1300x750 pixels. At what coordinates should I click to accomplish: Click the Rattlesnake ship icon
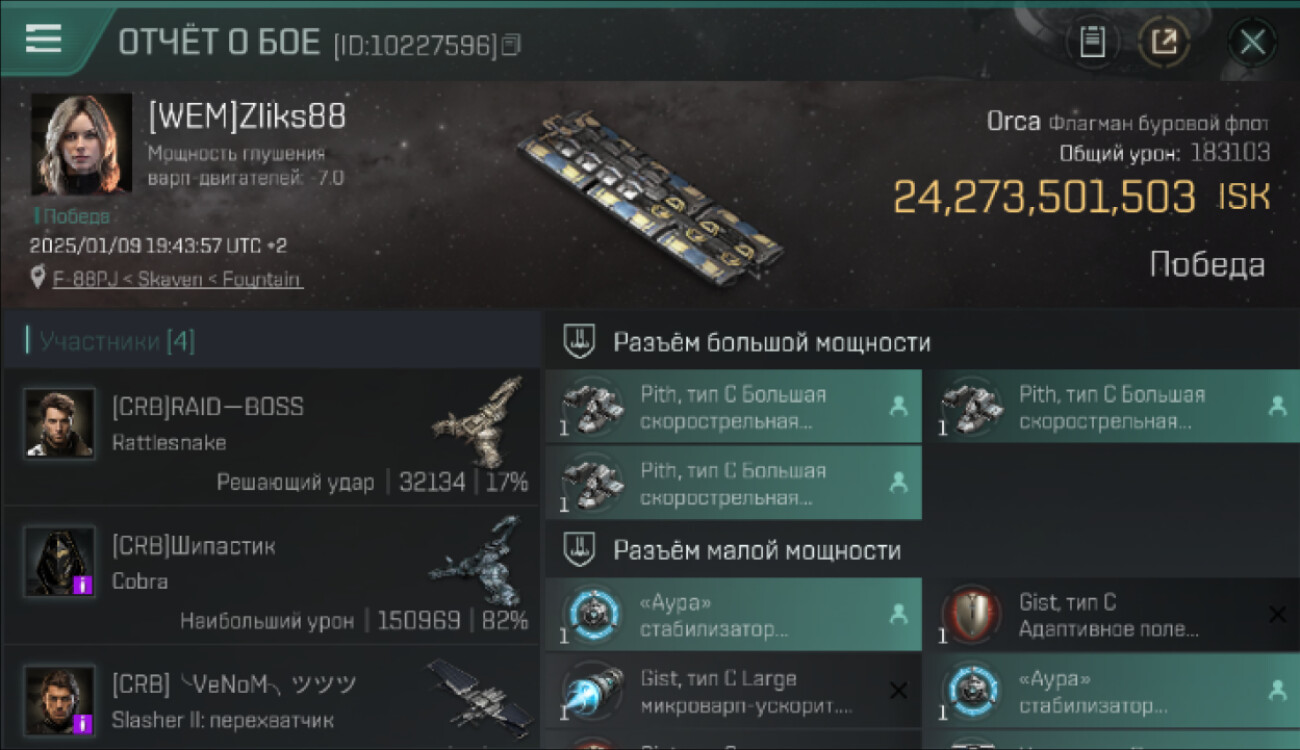[x=479, y=421]
